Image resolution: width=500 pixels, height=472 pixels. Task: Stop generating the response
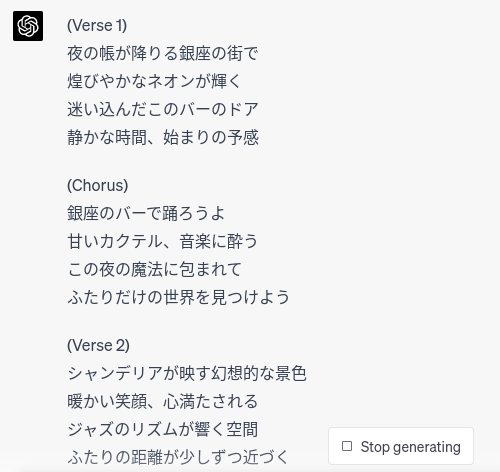[x=401, y=446]
